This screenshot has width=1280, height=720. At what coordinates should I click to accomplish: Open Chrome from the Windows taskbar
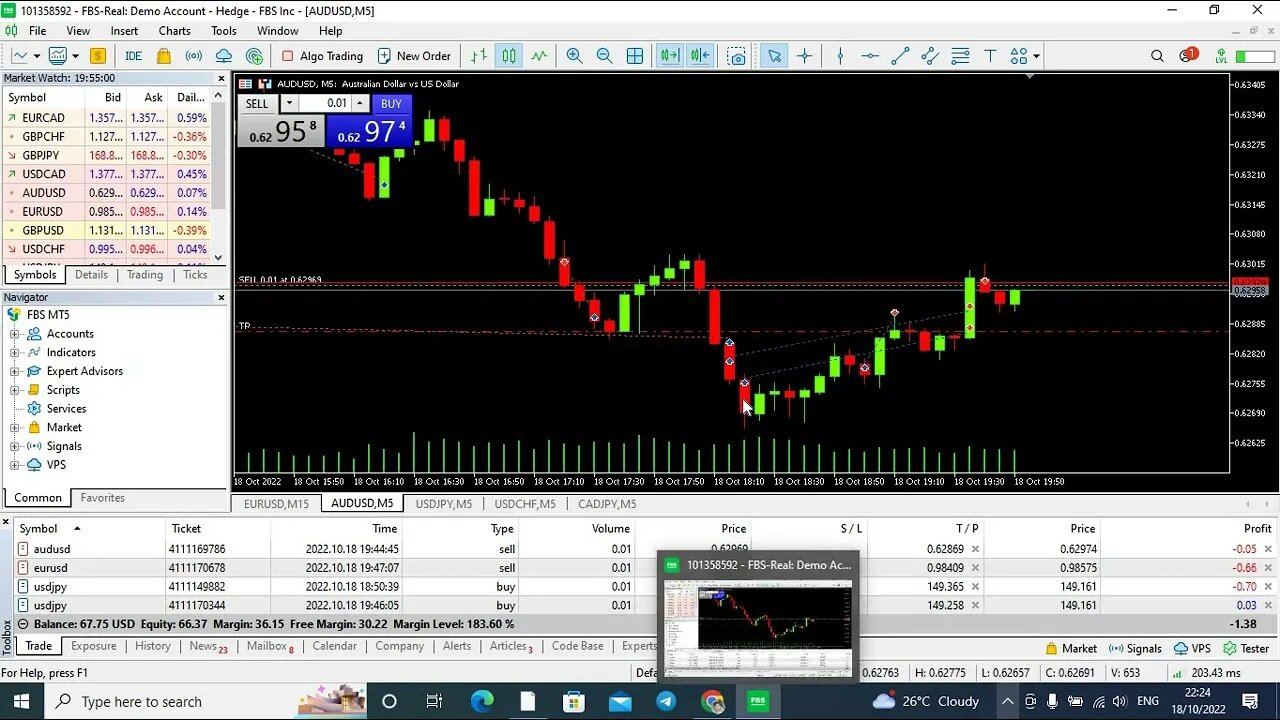tap(712, 701)
